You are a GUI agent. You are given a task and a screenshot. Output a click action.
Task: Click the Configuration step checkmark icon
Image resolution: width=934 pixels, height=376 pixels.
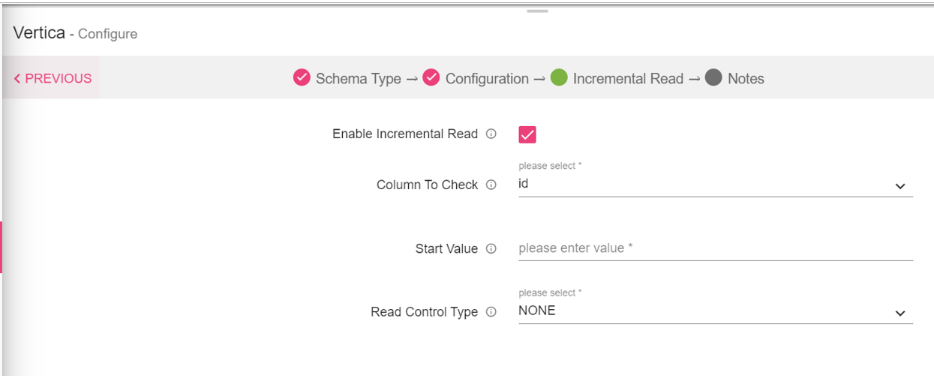pyautogui.click(x=431, y=78)
